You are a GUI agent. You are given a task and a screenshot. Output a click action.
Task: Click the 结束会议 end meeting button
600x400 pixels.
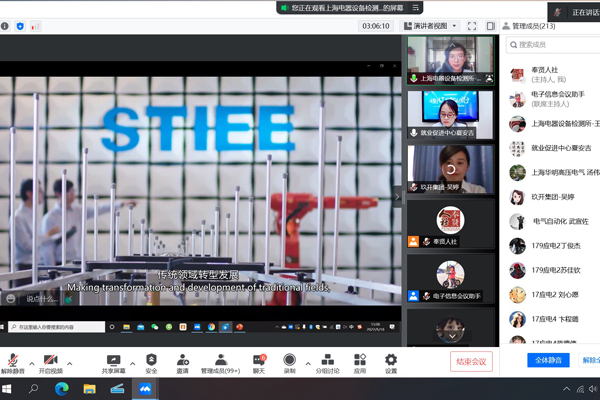(471, 362)
